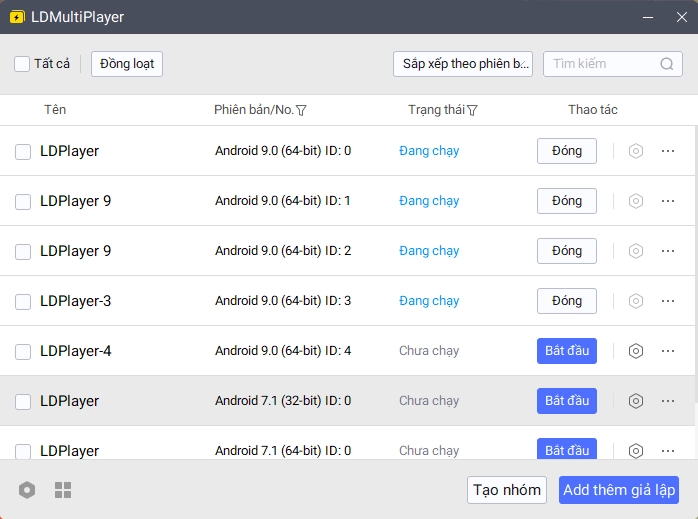This screenshot has width=698, height=519.
Task: Open settings icon for LDPlayer 9 ID: 2
Action: [x=636, y=251]
